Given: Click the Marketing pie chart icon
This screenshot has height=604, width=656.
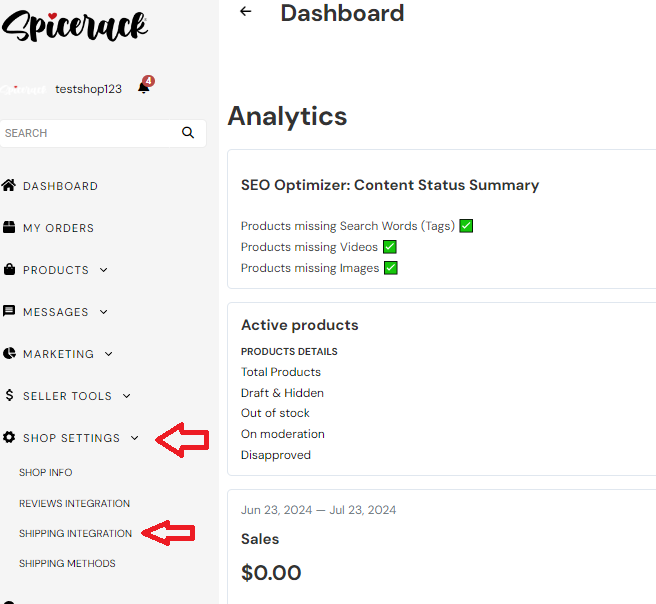Looking at the screenshot, I should point(9,354).
